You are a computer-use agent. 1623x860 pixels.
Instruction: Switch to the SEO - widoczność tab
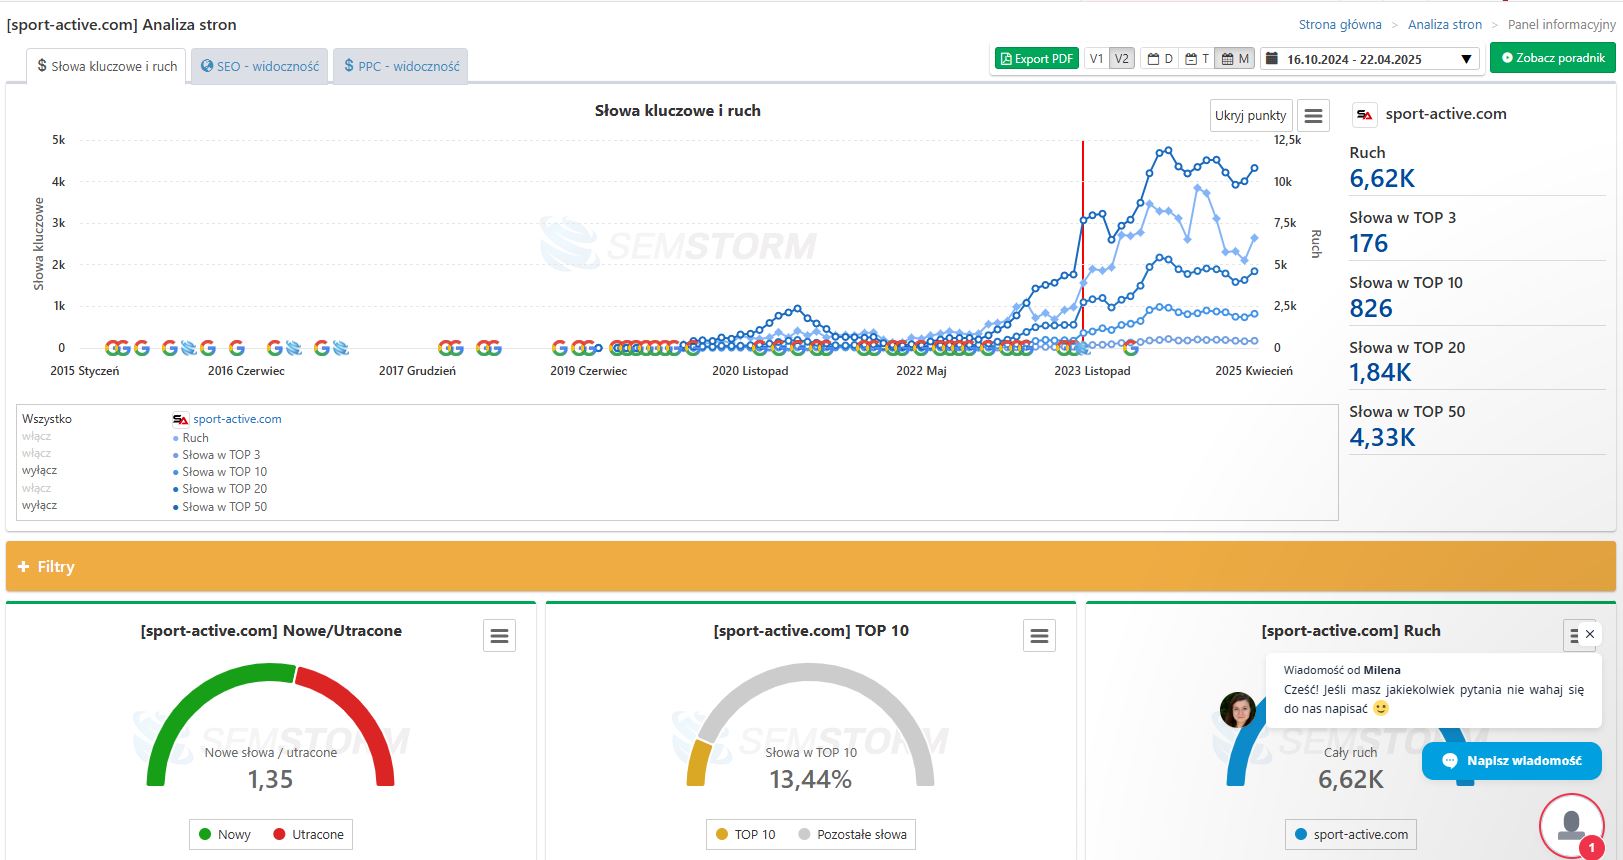pyautogui.click(x=260, y=66)
